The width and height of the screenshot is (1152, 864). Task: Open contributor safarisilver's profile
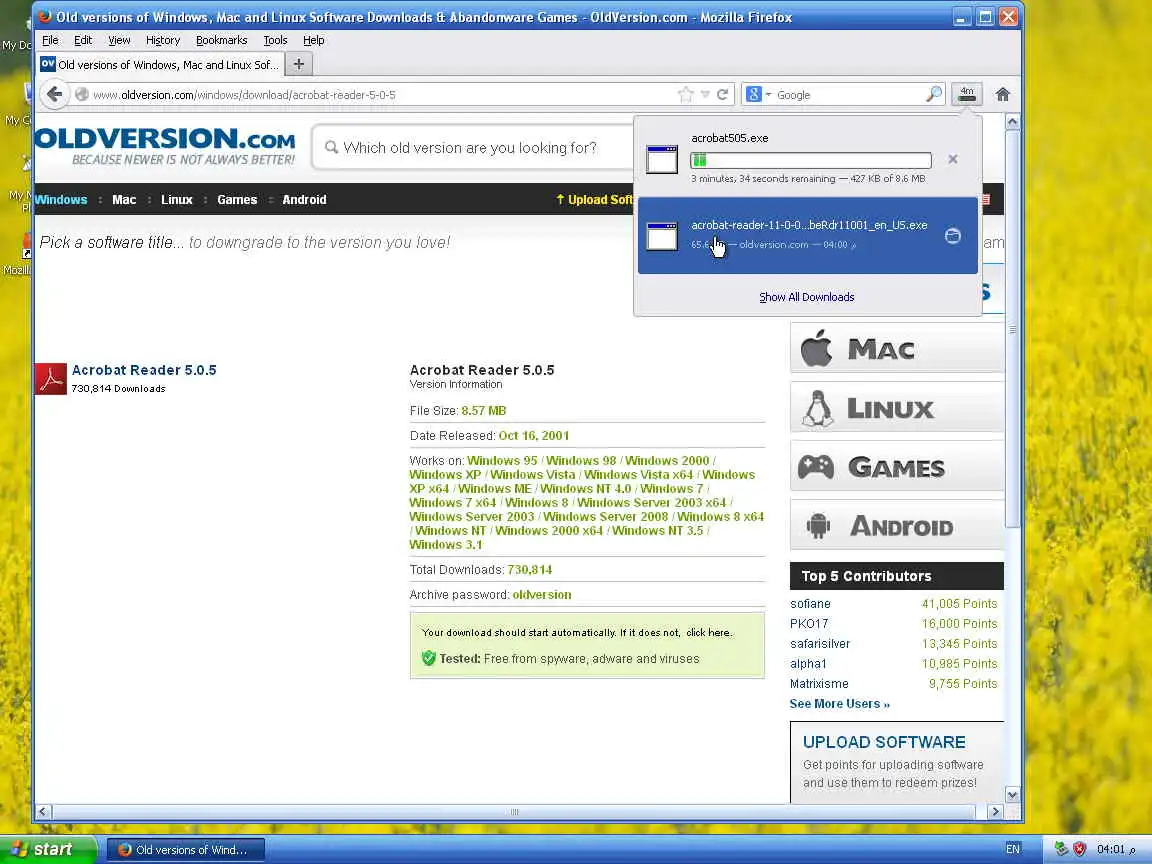820,643
